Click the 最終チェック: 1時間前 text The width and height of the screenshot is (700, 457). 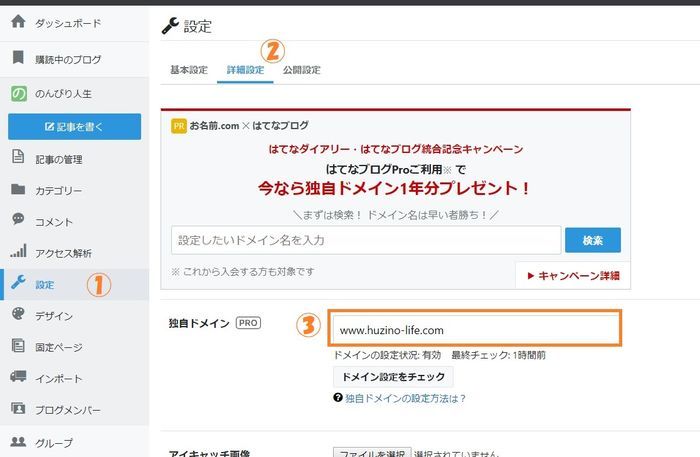coord(499,355)
